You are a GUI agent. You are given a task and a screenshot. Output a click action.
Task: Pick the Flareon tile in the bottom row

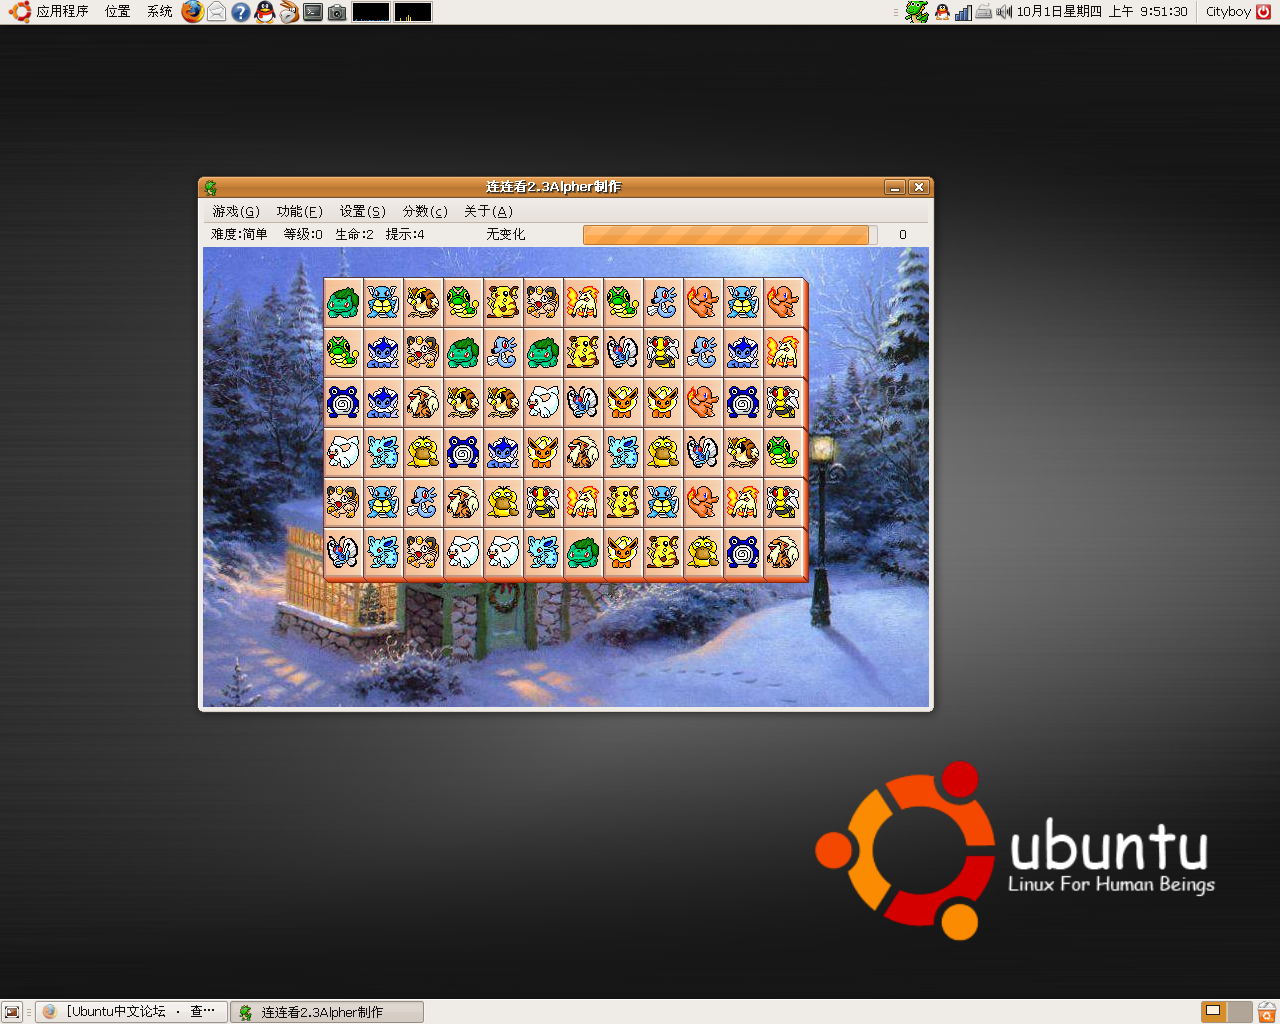623,551
